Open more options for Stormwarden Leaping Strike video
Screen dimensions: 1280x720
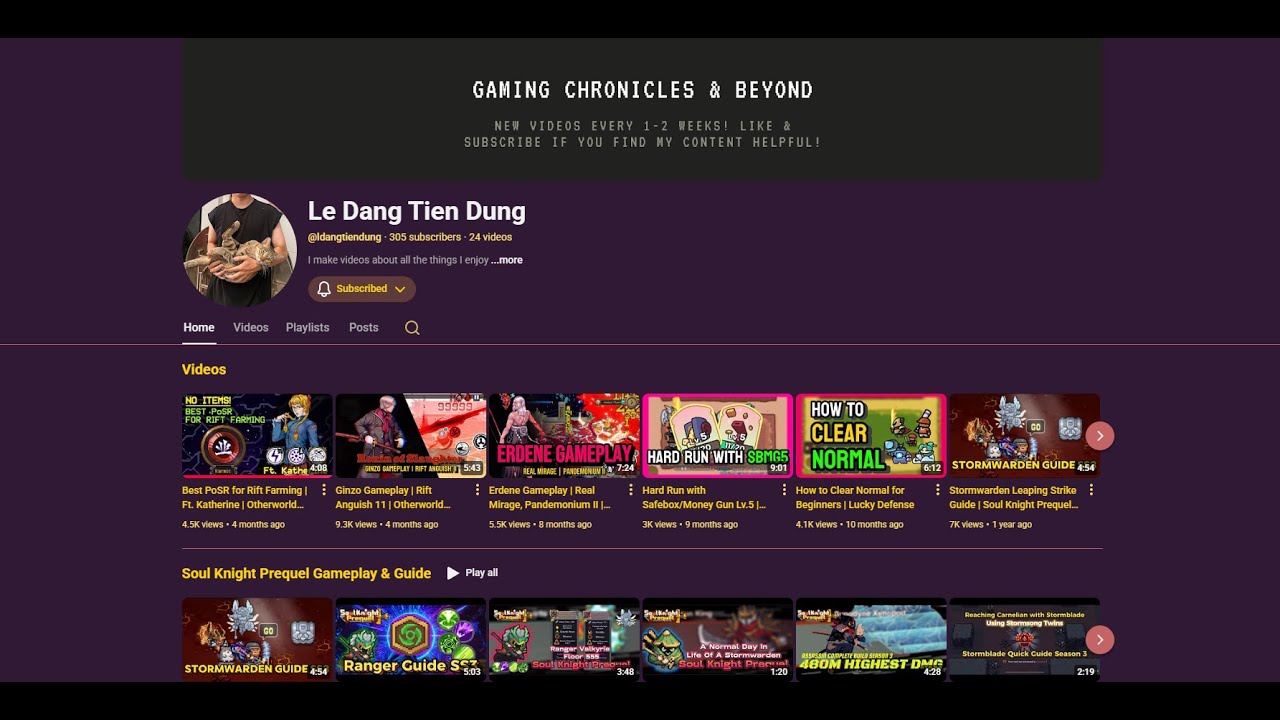pyautogui.click(x=1091, y=490)
